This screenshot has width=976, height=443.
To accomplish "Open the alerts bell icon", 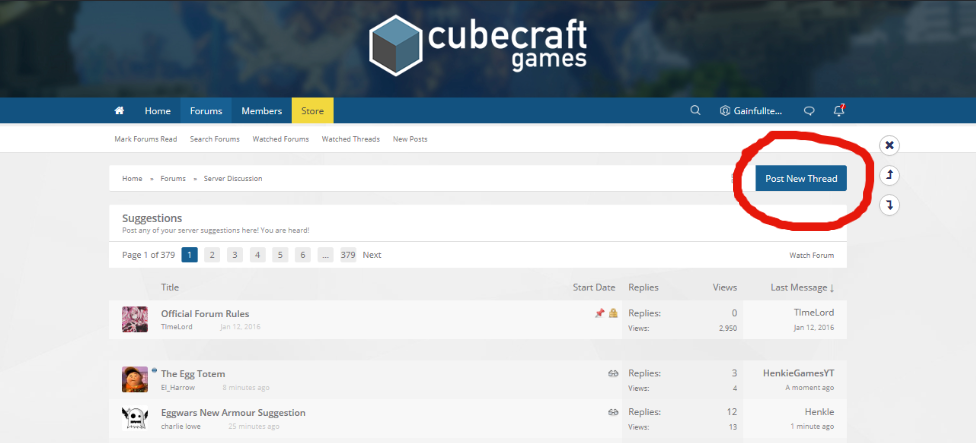I will pos(838,110).
